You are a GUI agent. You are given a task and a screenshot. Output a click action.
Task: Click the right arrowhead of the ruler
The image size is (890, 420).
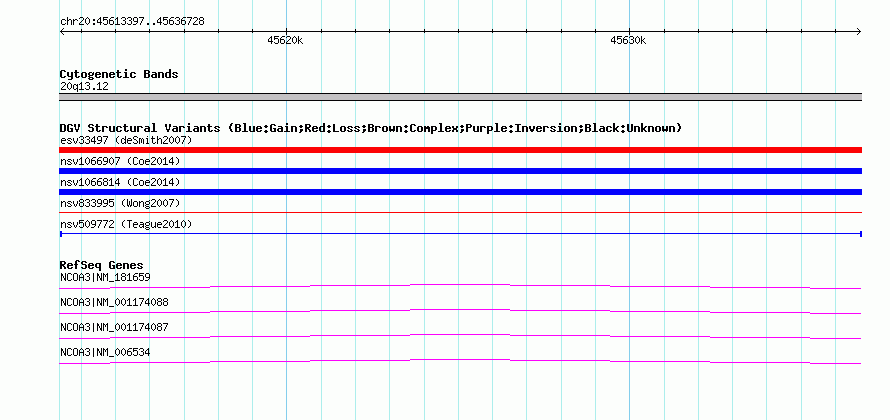point(859,32)
